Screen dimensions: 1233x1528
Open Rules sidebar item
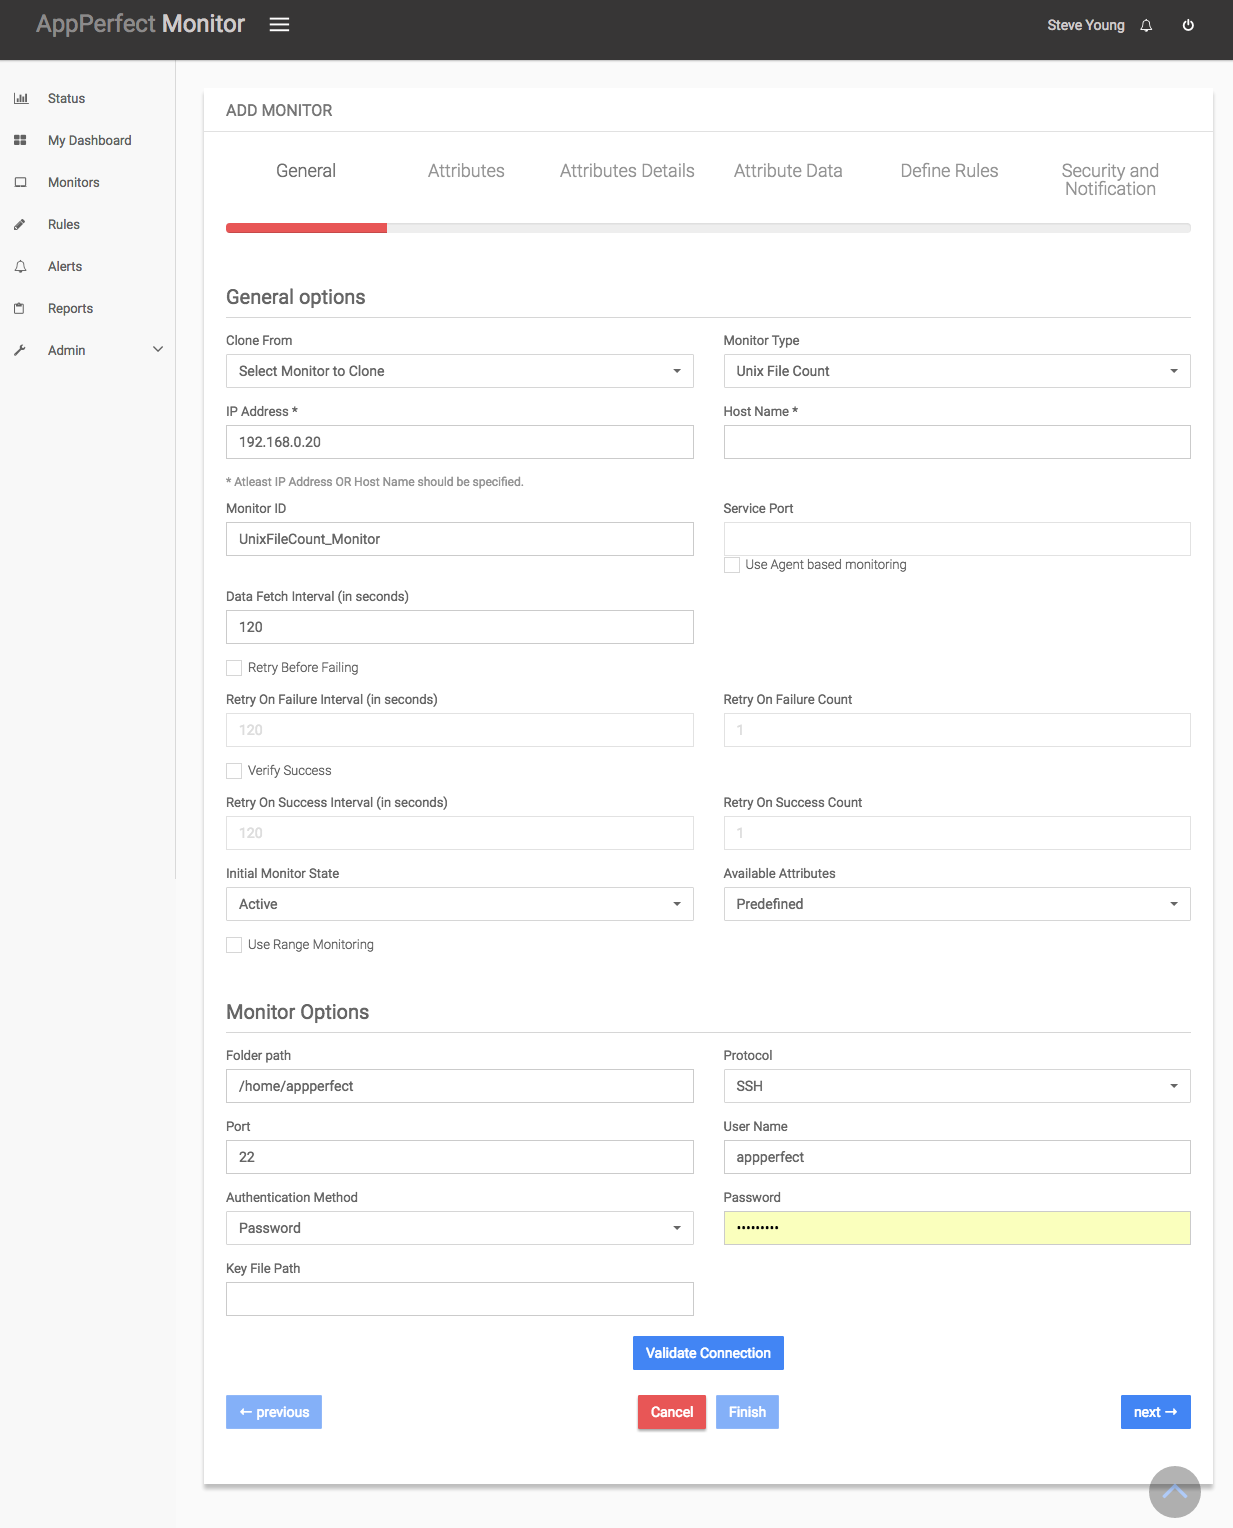[x=64, y=224]
